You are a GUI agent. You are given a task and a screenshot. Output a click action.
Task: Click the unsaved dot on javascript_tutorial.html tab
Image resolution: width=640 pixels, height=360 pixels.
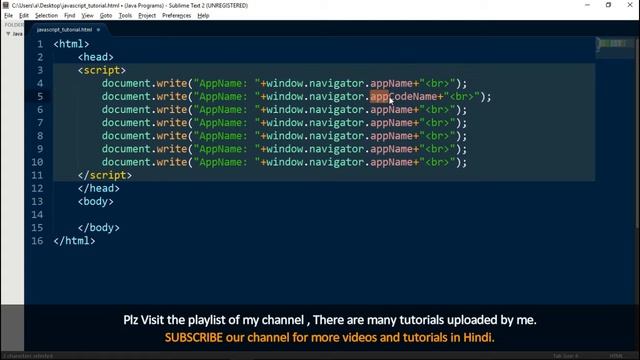(x=98, y=30)
